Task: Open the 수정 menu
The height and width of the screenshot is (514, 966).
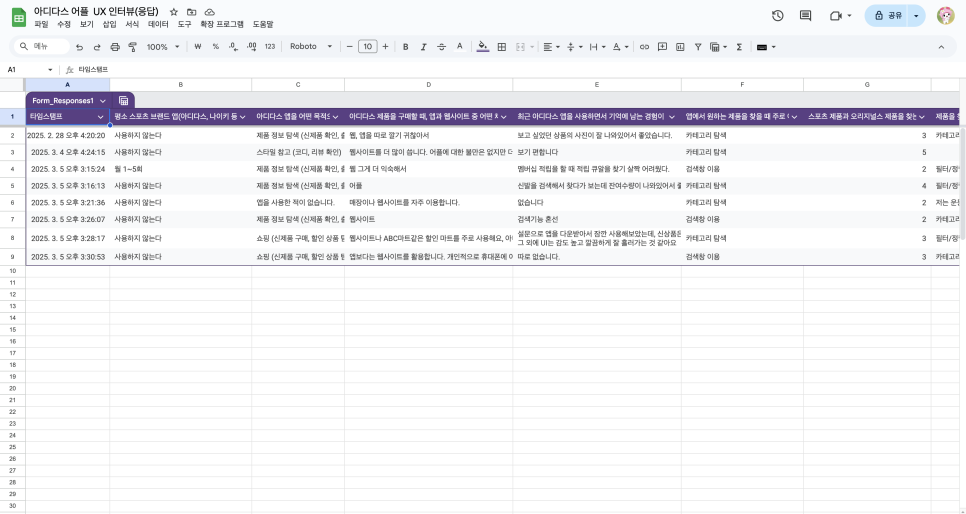Action: [64, 25]
